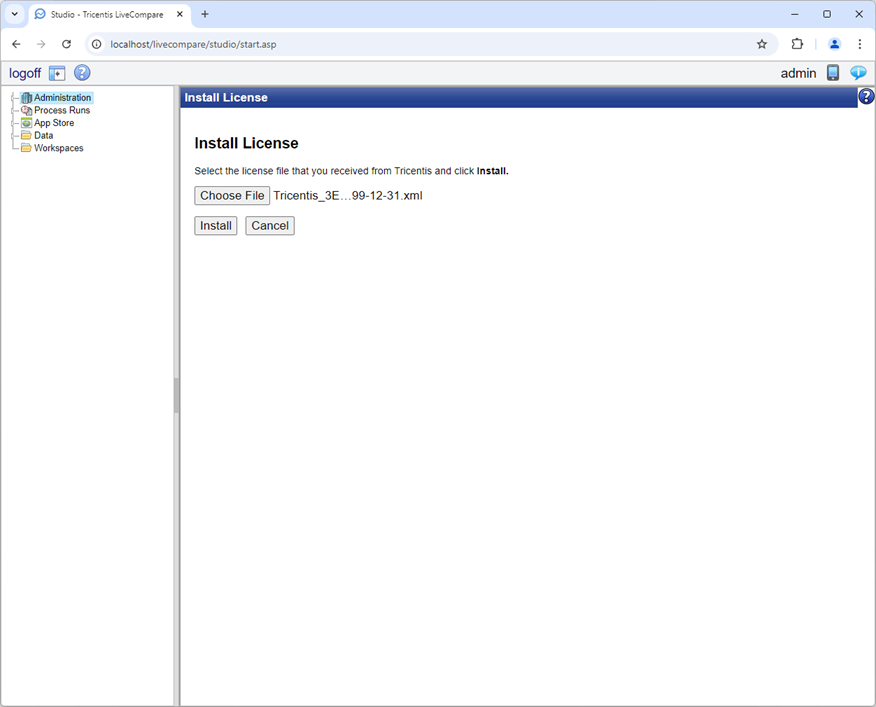The image size is (876, 707).
Task: Click the browser refresh icon
Action: [66, 44]
